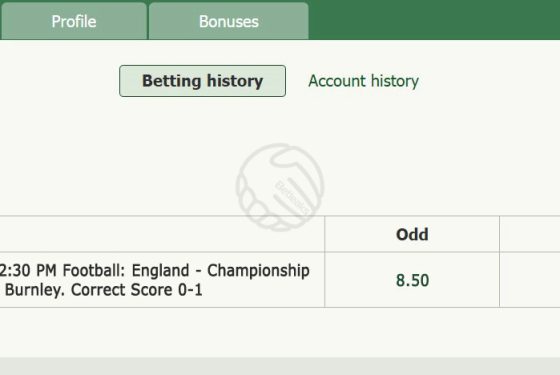Image resolution: width=560 pixels, height=375 pixels.
Task: Select the Betting history button
Action: click(x=202, y=81)
